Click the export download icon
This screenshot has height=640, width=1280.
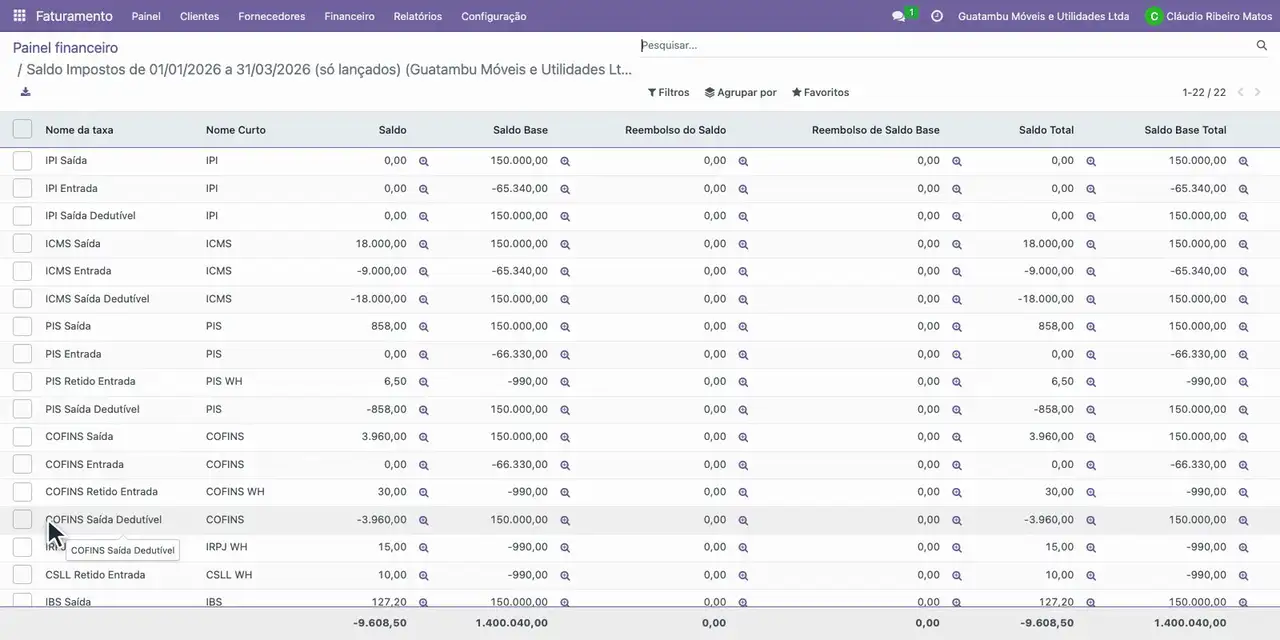coord(25,92)
